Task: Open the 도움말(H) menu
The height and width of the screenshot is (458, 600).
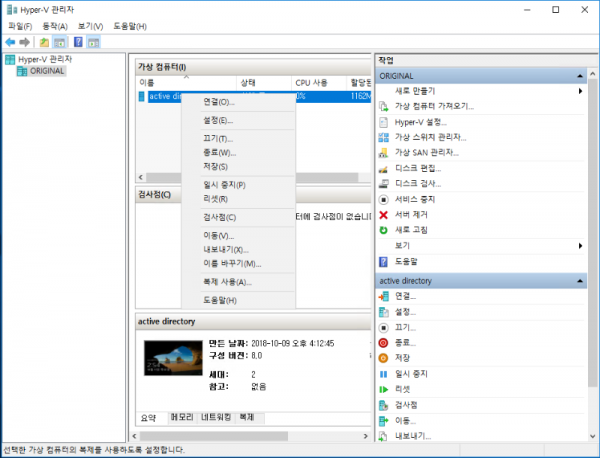Action: 130,26
